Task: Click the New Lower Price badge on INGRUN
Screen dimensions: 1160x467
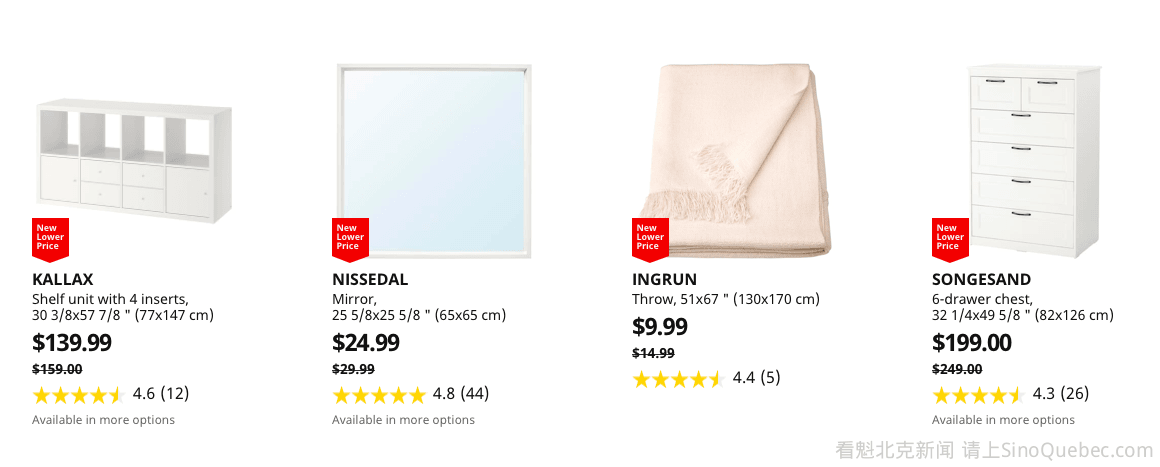Action: 649,237
